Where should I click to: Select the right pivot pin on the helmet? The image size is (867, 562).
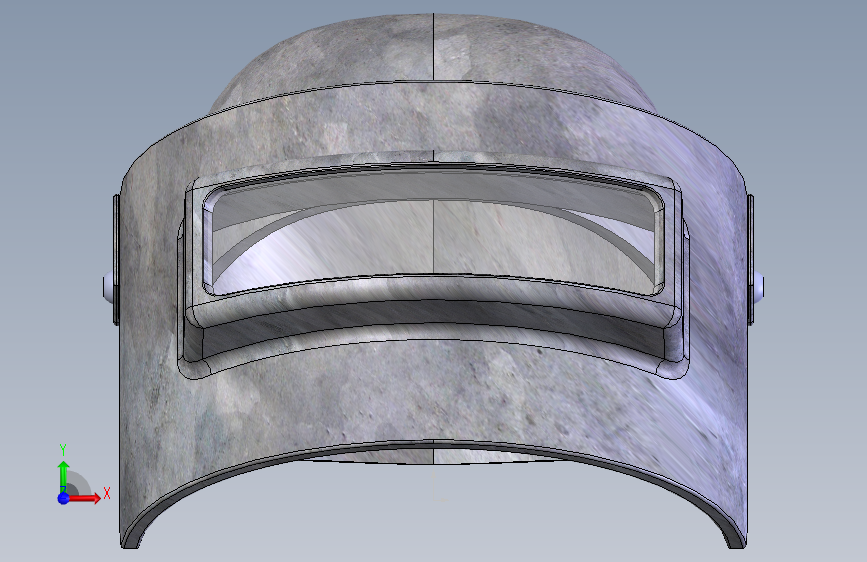click(x=759, y=288)
